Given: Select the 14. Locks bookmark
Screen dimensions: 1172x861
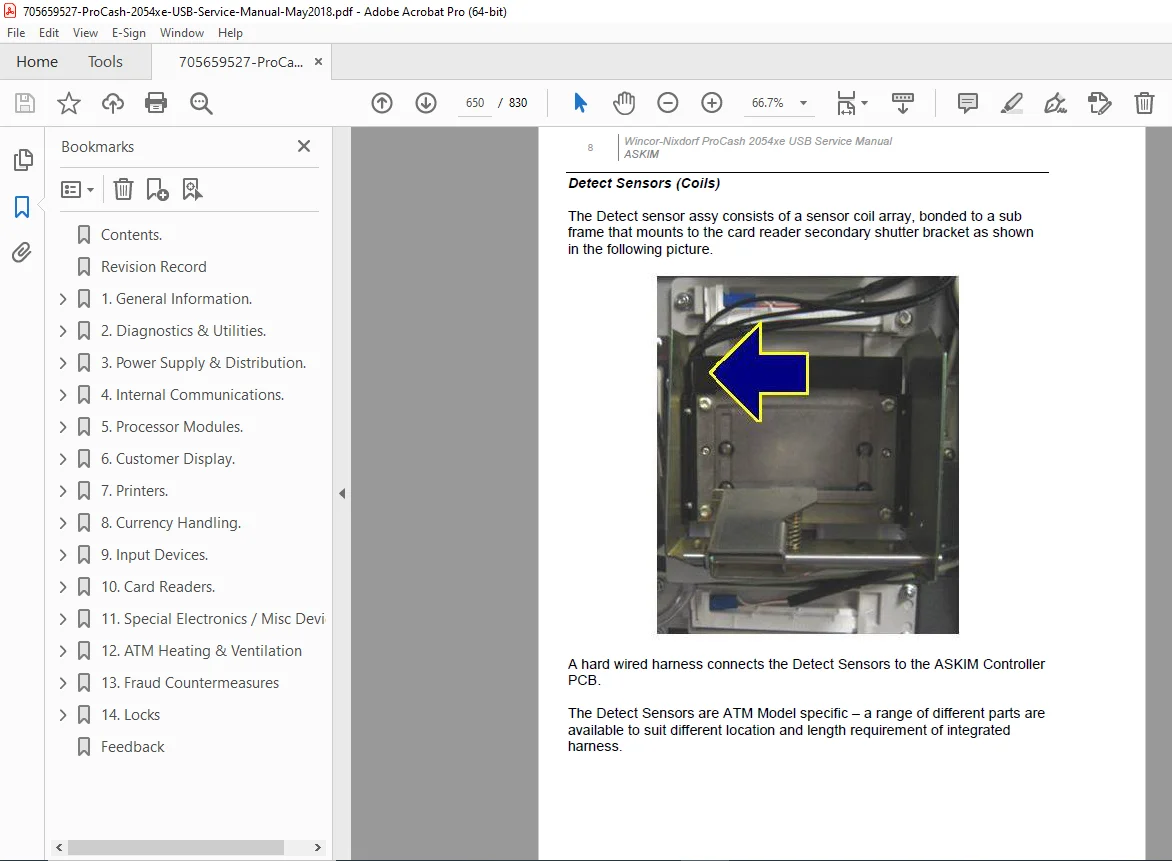Looking at the screenshot, I should 130,715.
